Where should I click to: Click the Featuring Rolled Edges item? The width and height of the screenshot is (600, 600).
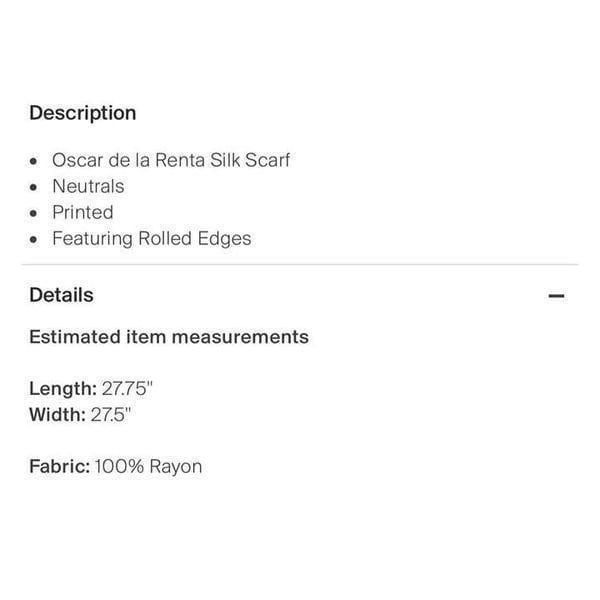pyautogui.click(x=152, y=239)
